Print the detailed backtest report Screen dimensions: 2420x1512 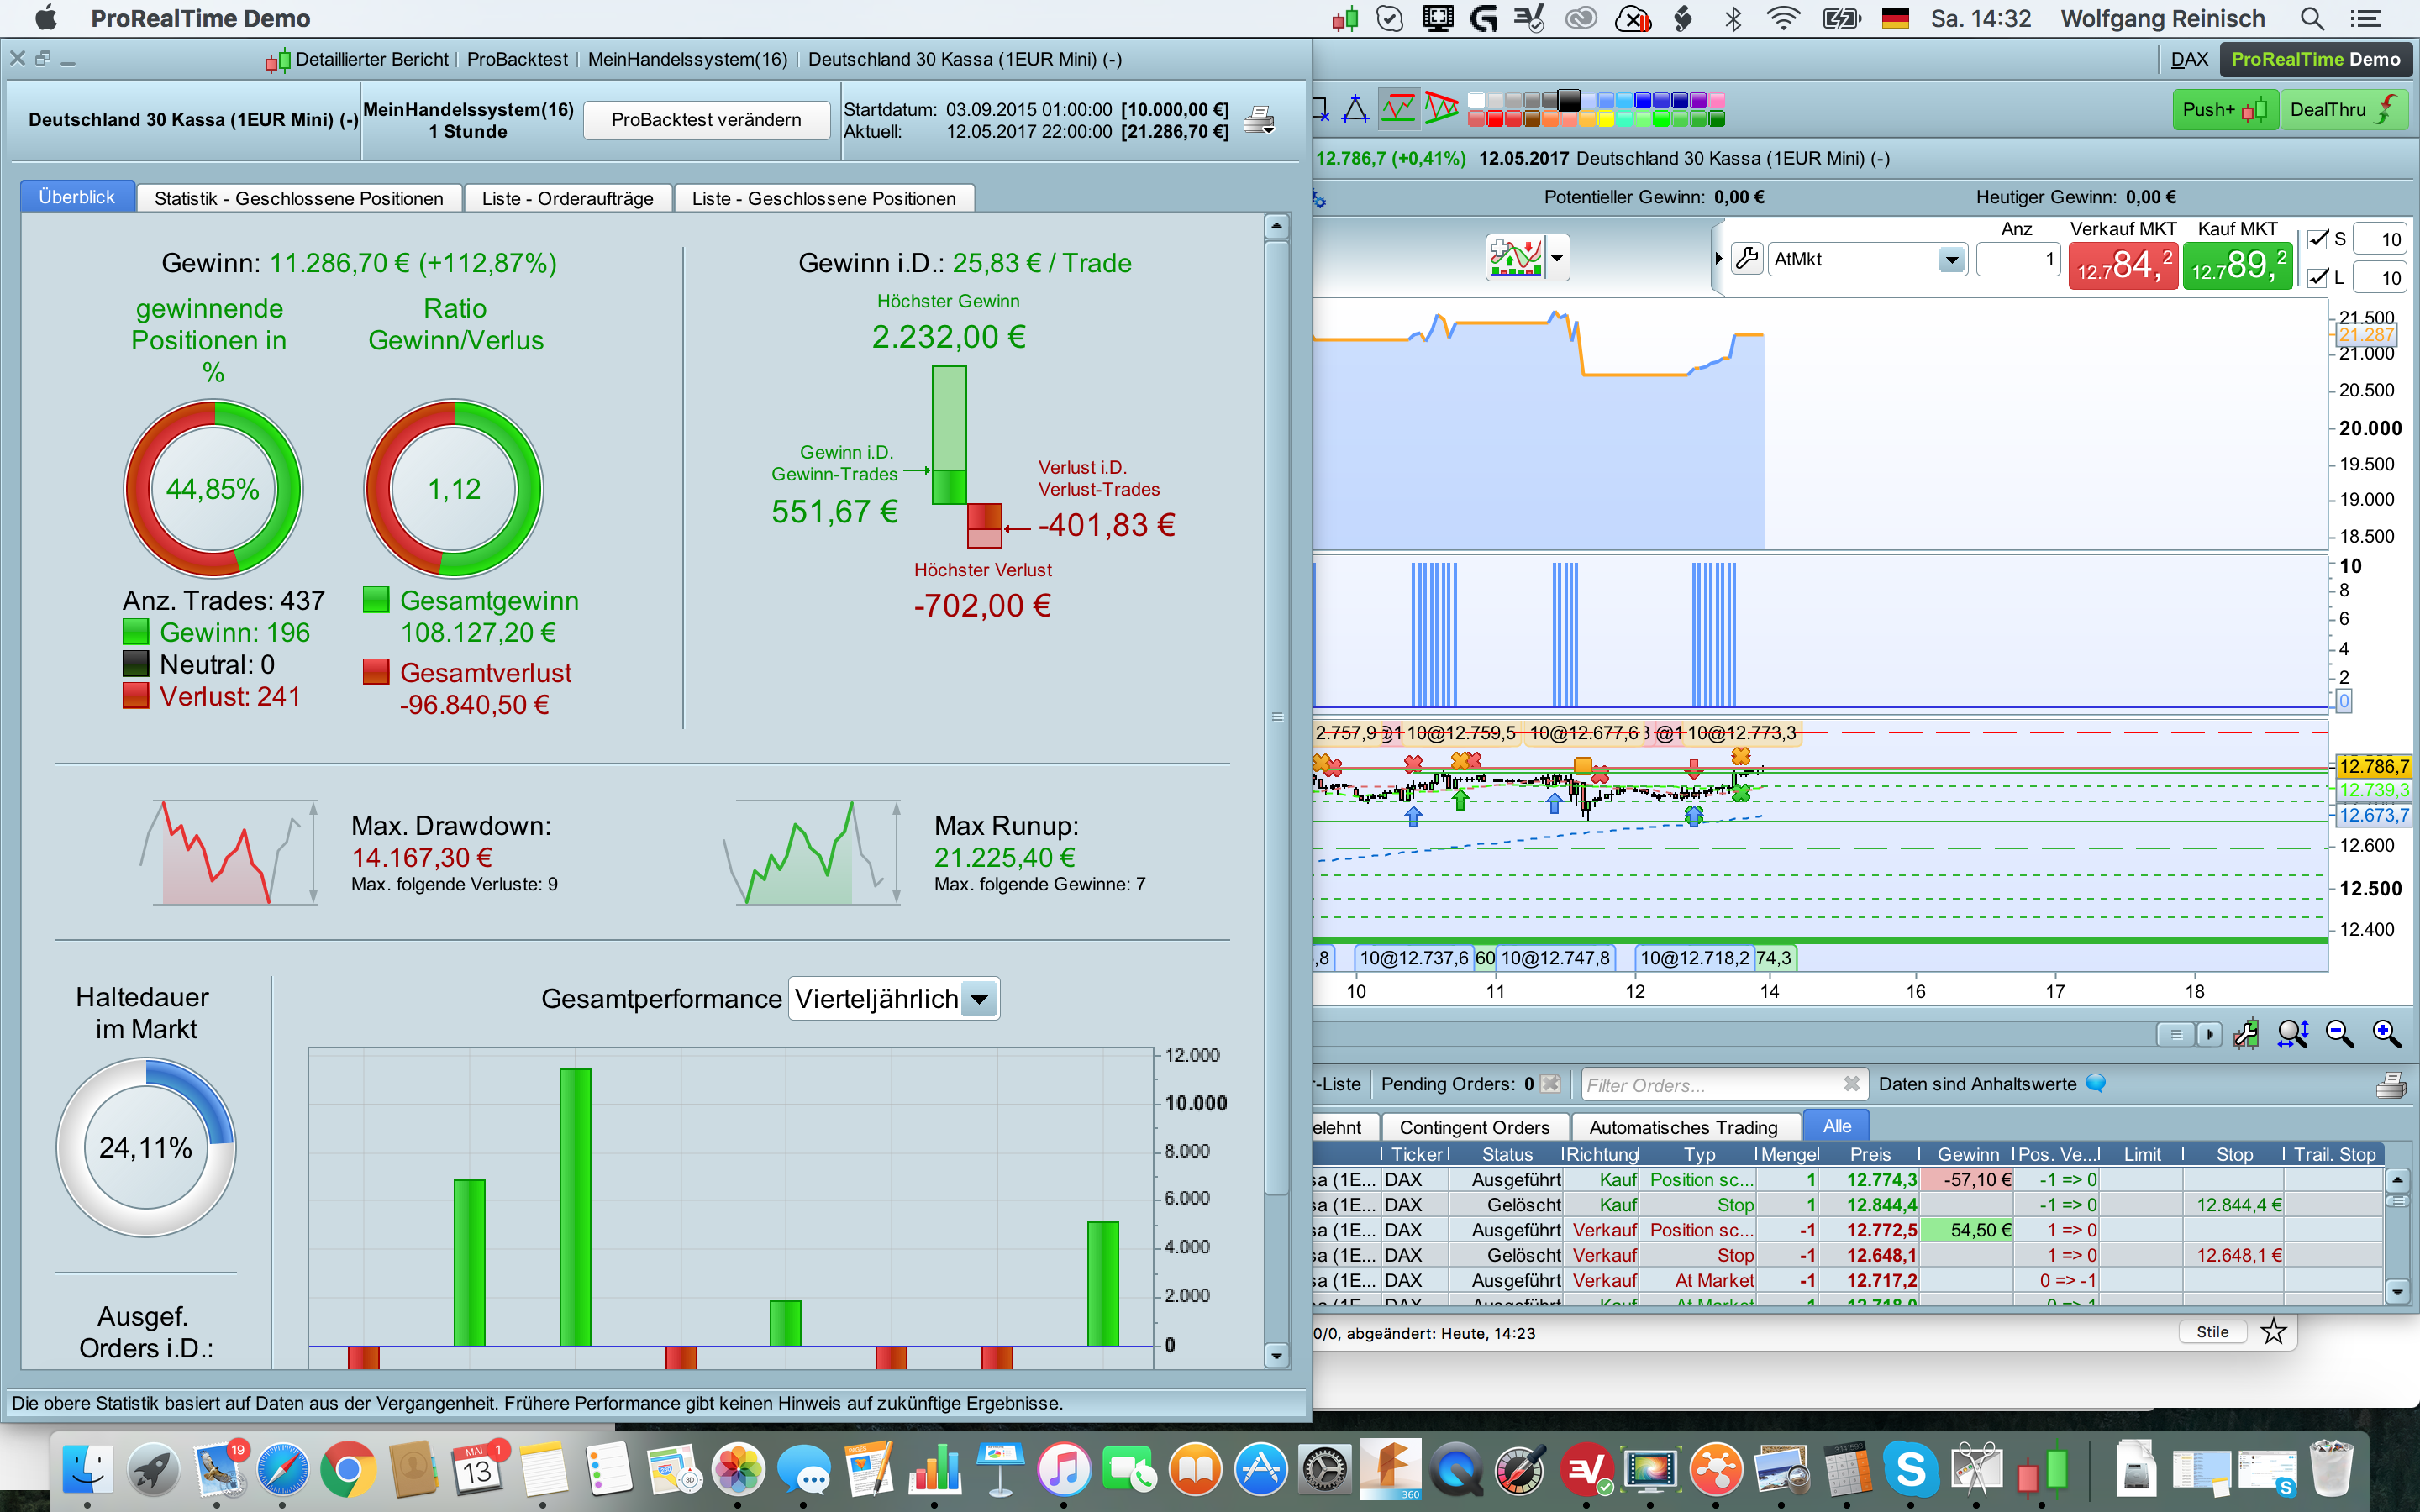[x=1258, y=121]
